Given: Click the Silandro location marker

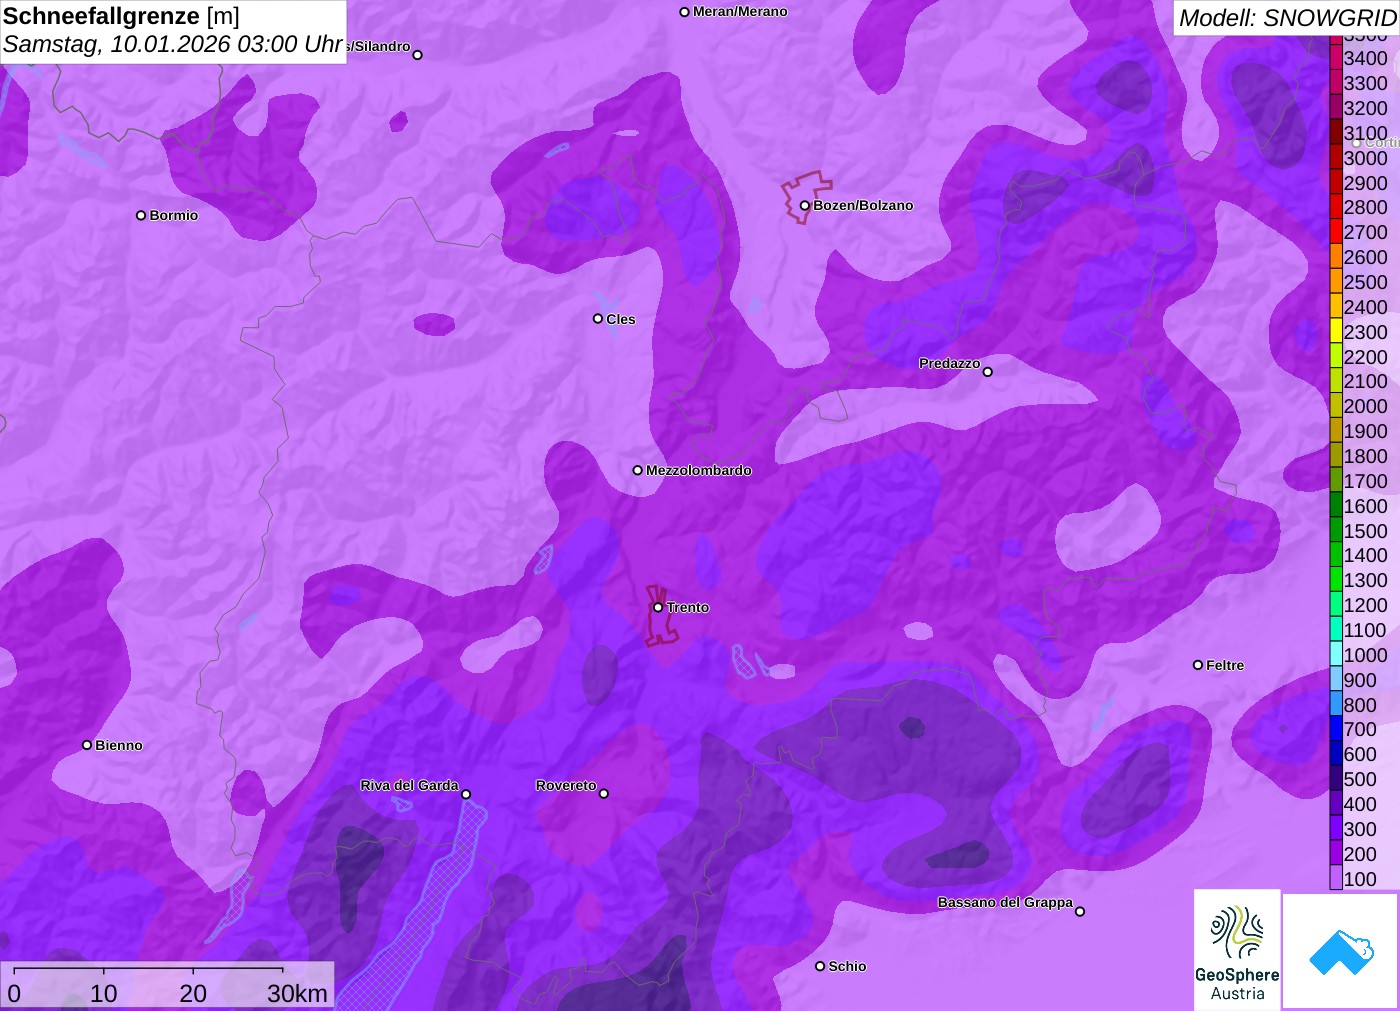Looking at the screenshot, I should pyautogui.click(x=418, y=55).
